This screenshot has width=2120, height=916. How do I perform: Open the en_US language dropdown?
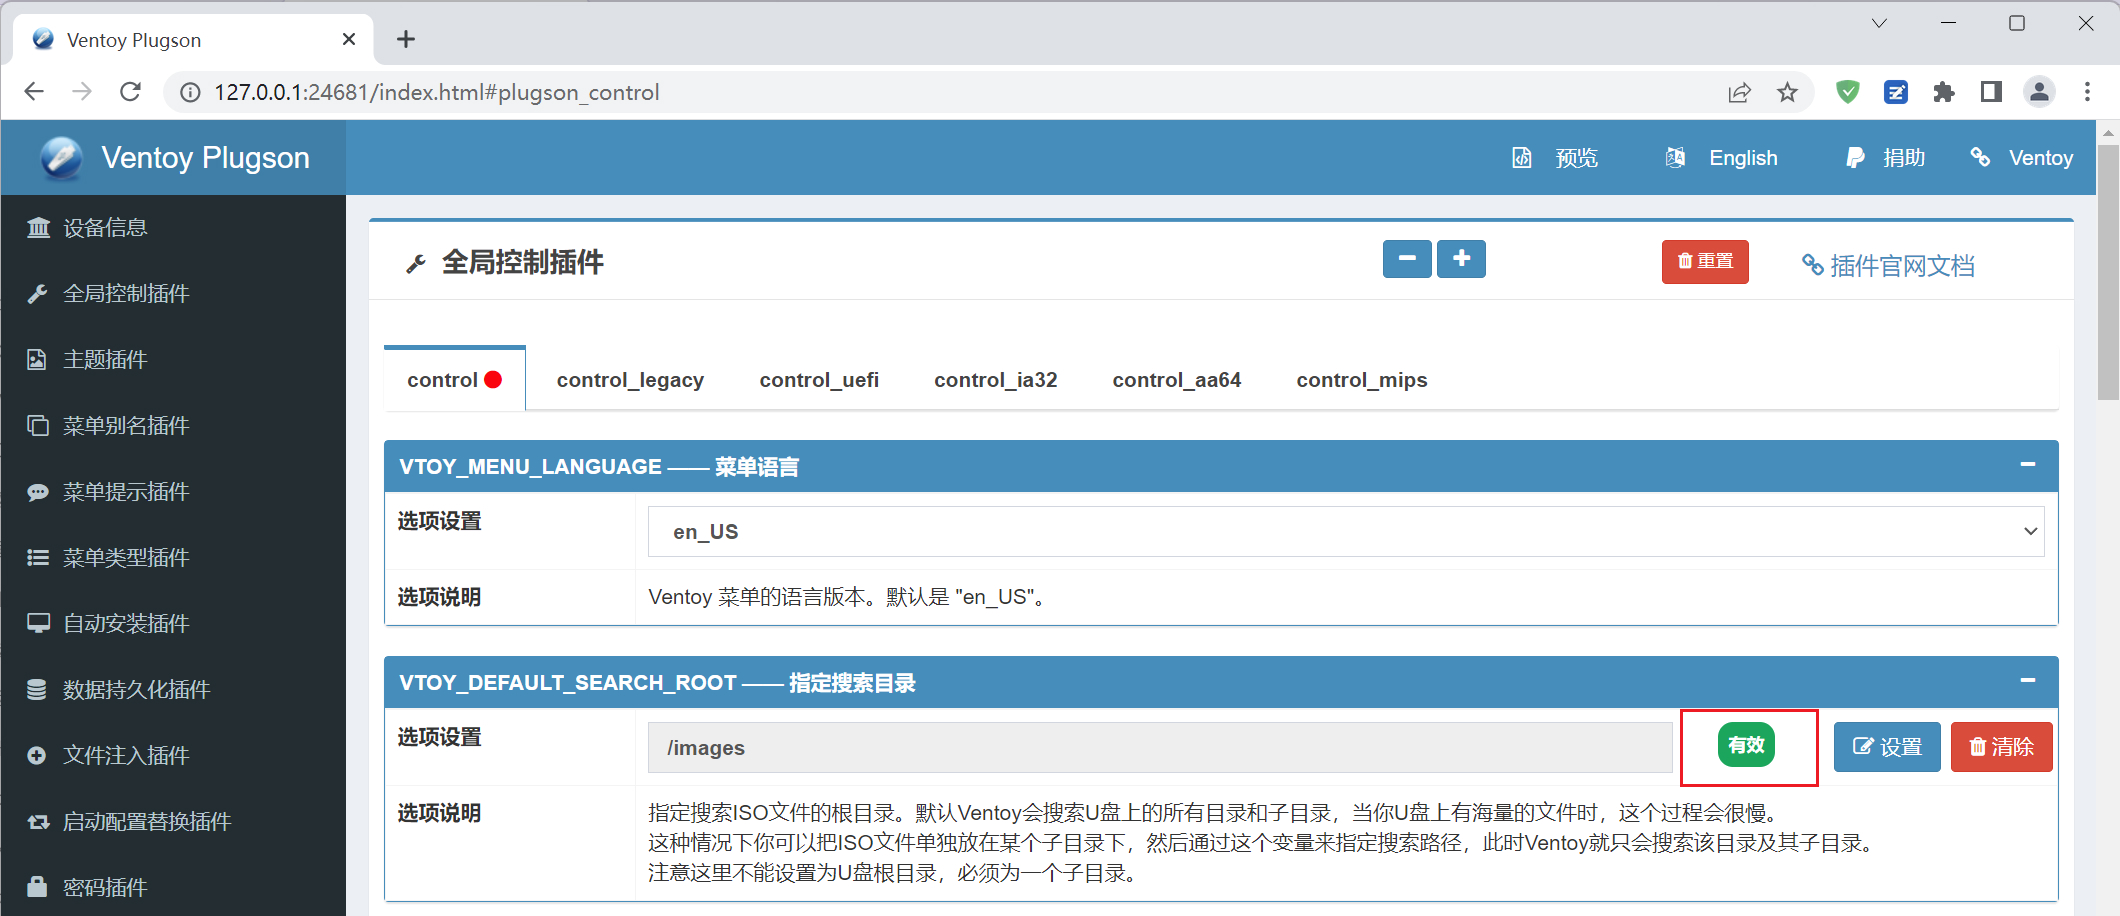[x=1346, y=532]
